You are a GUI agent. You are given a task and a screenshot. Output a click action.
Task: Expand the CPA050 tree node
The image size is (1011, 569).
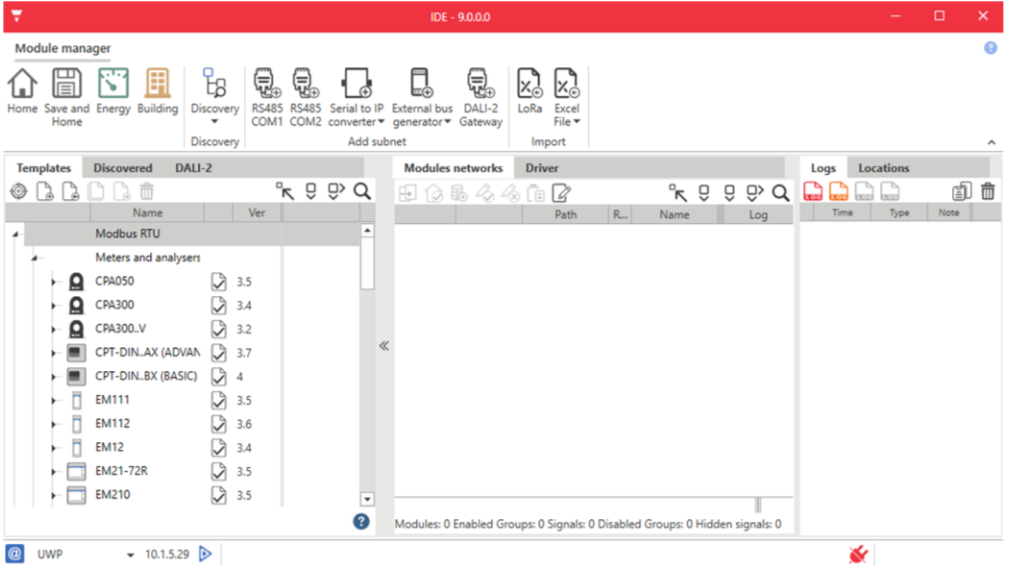pyautogui.click(x=54, y=282)
